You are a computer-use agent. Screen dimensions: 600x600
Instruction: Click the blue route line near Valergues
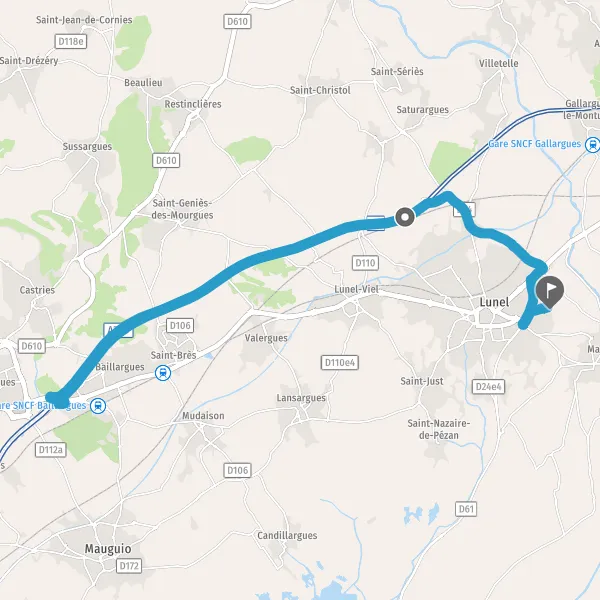point(264,257)
